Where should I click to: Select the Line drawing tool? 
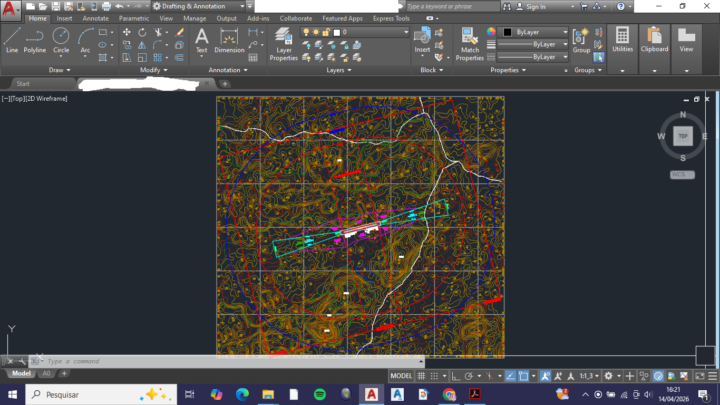click(12, 40)
